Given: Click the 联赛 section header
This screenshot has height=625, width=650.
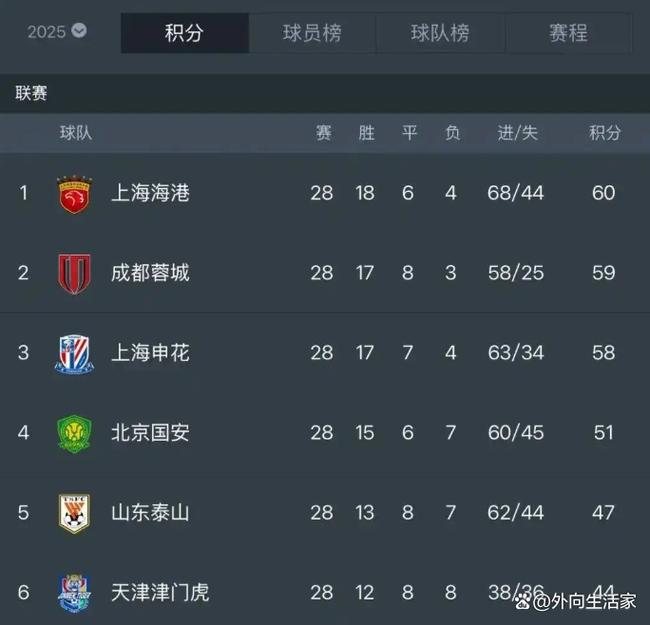Looking at the screenshot, I should 32,94.
